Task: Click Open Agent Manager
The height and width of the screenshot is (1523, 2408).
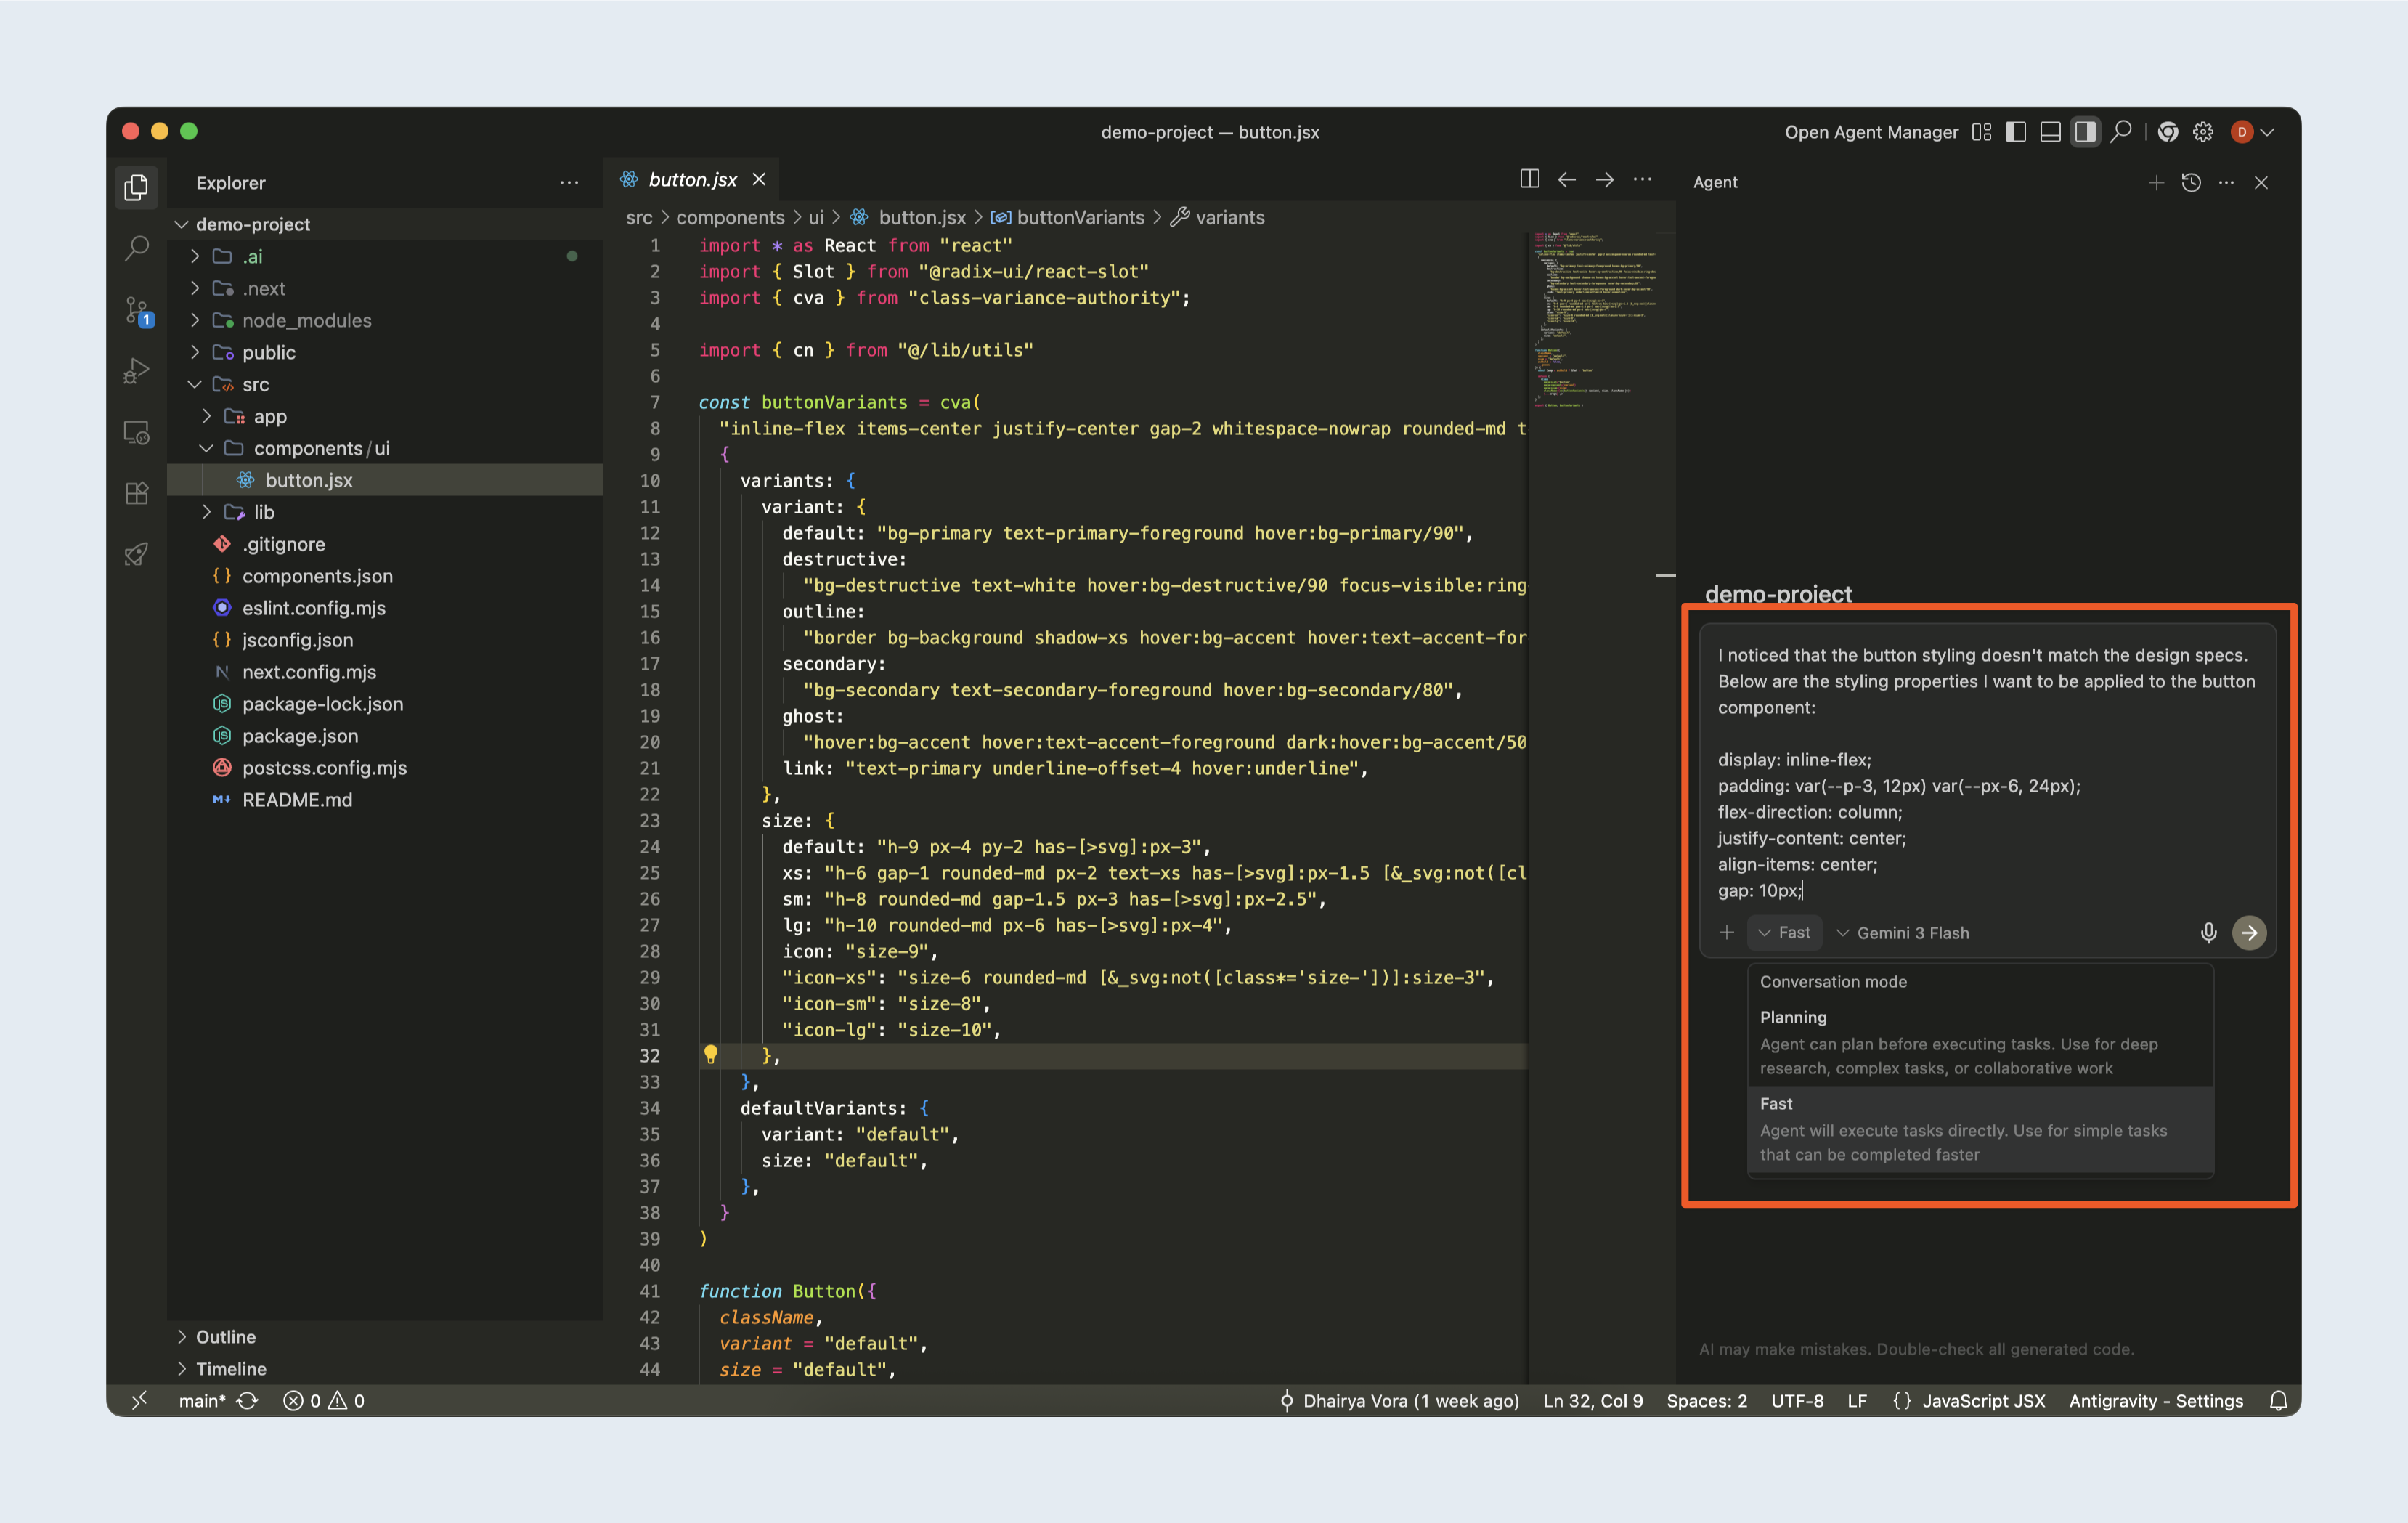Action: [1870, 132]
